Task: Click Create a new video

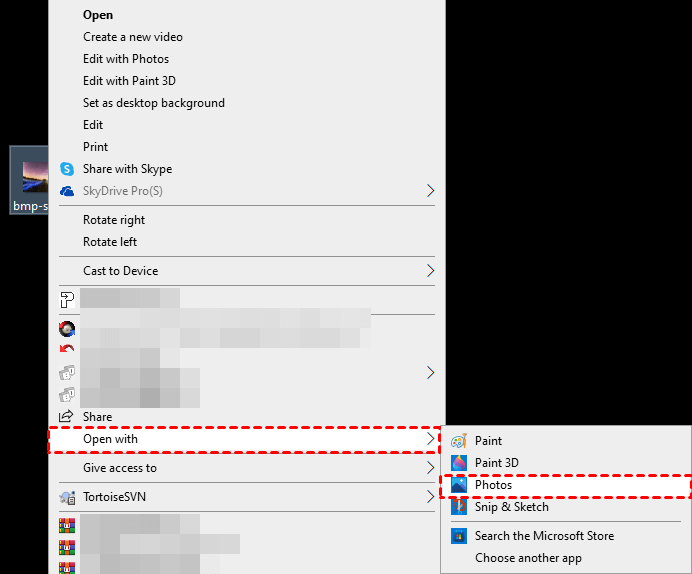Action: pyautogui.click(x=133, y=37)
